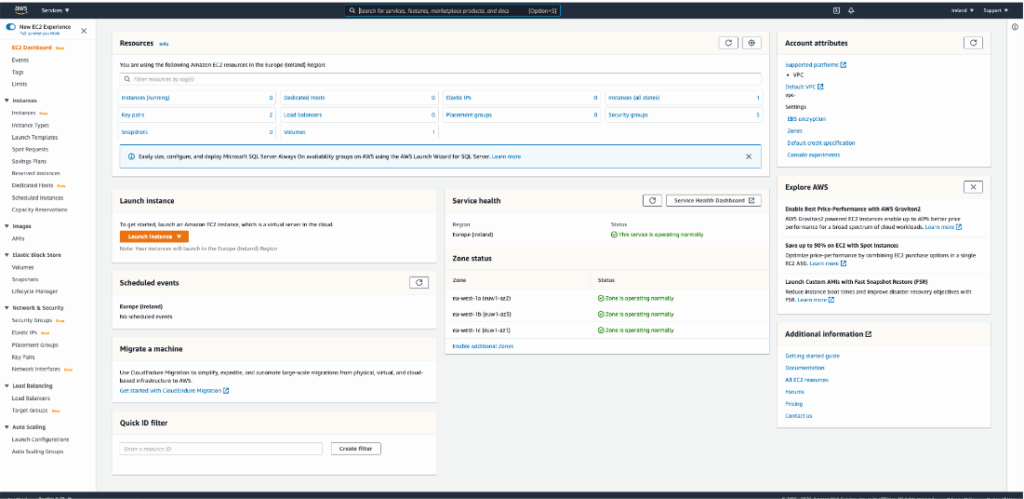Viewport: 1024px width, 499px height.
Task: Open Launch Templates in the sidebar
Action: 34,137
